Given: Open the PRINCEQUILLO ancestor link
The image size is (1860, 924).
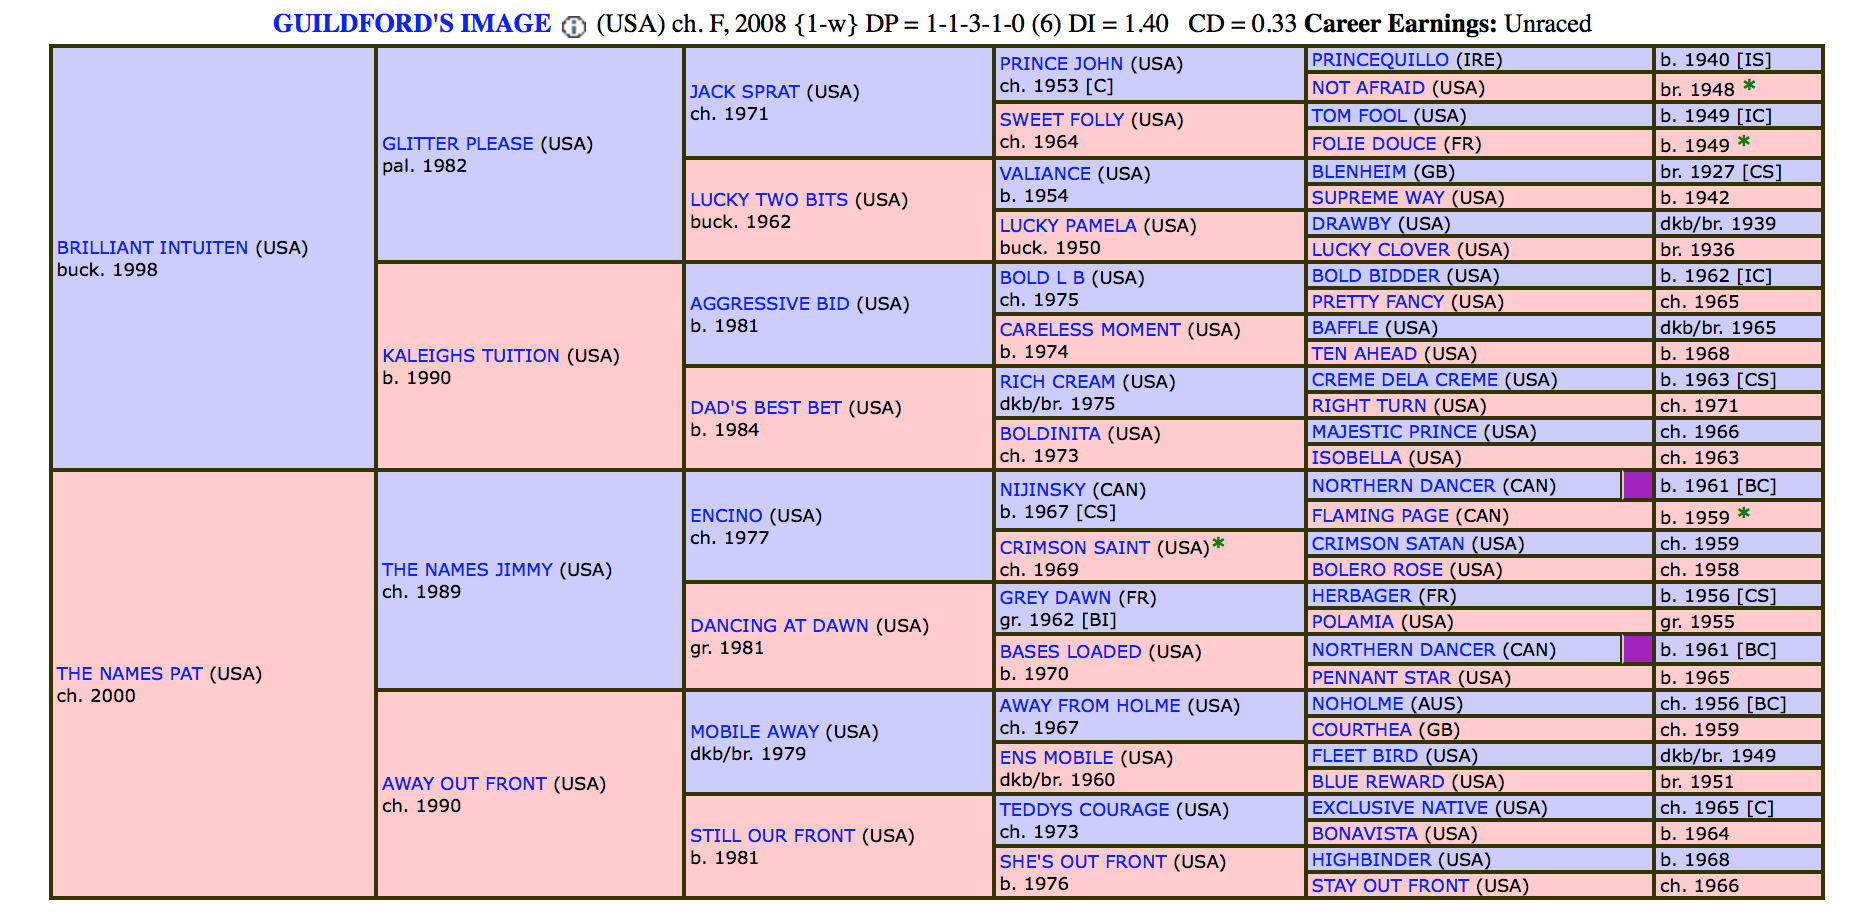Looking at the screenshot, I should pos(1379,60).
